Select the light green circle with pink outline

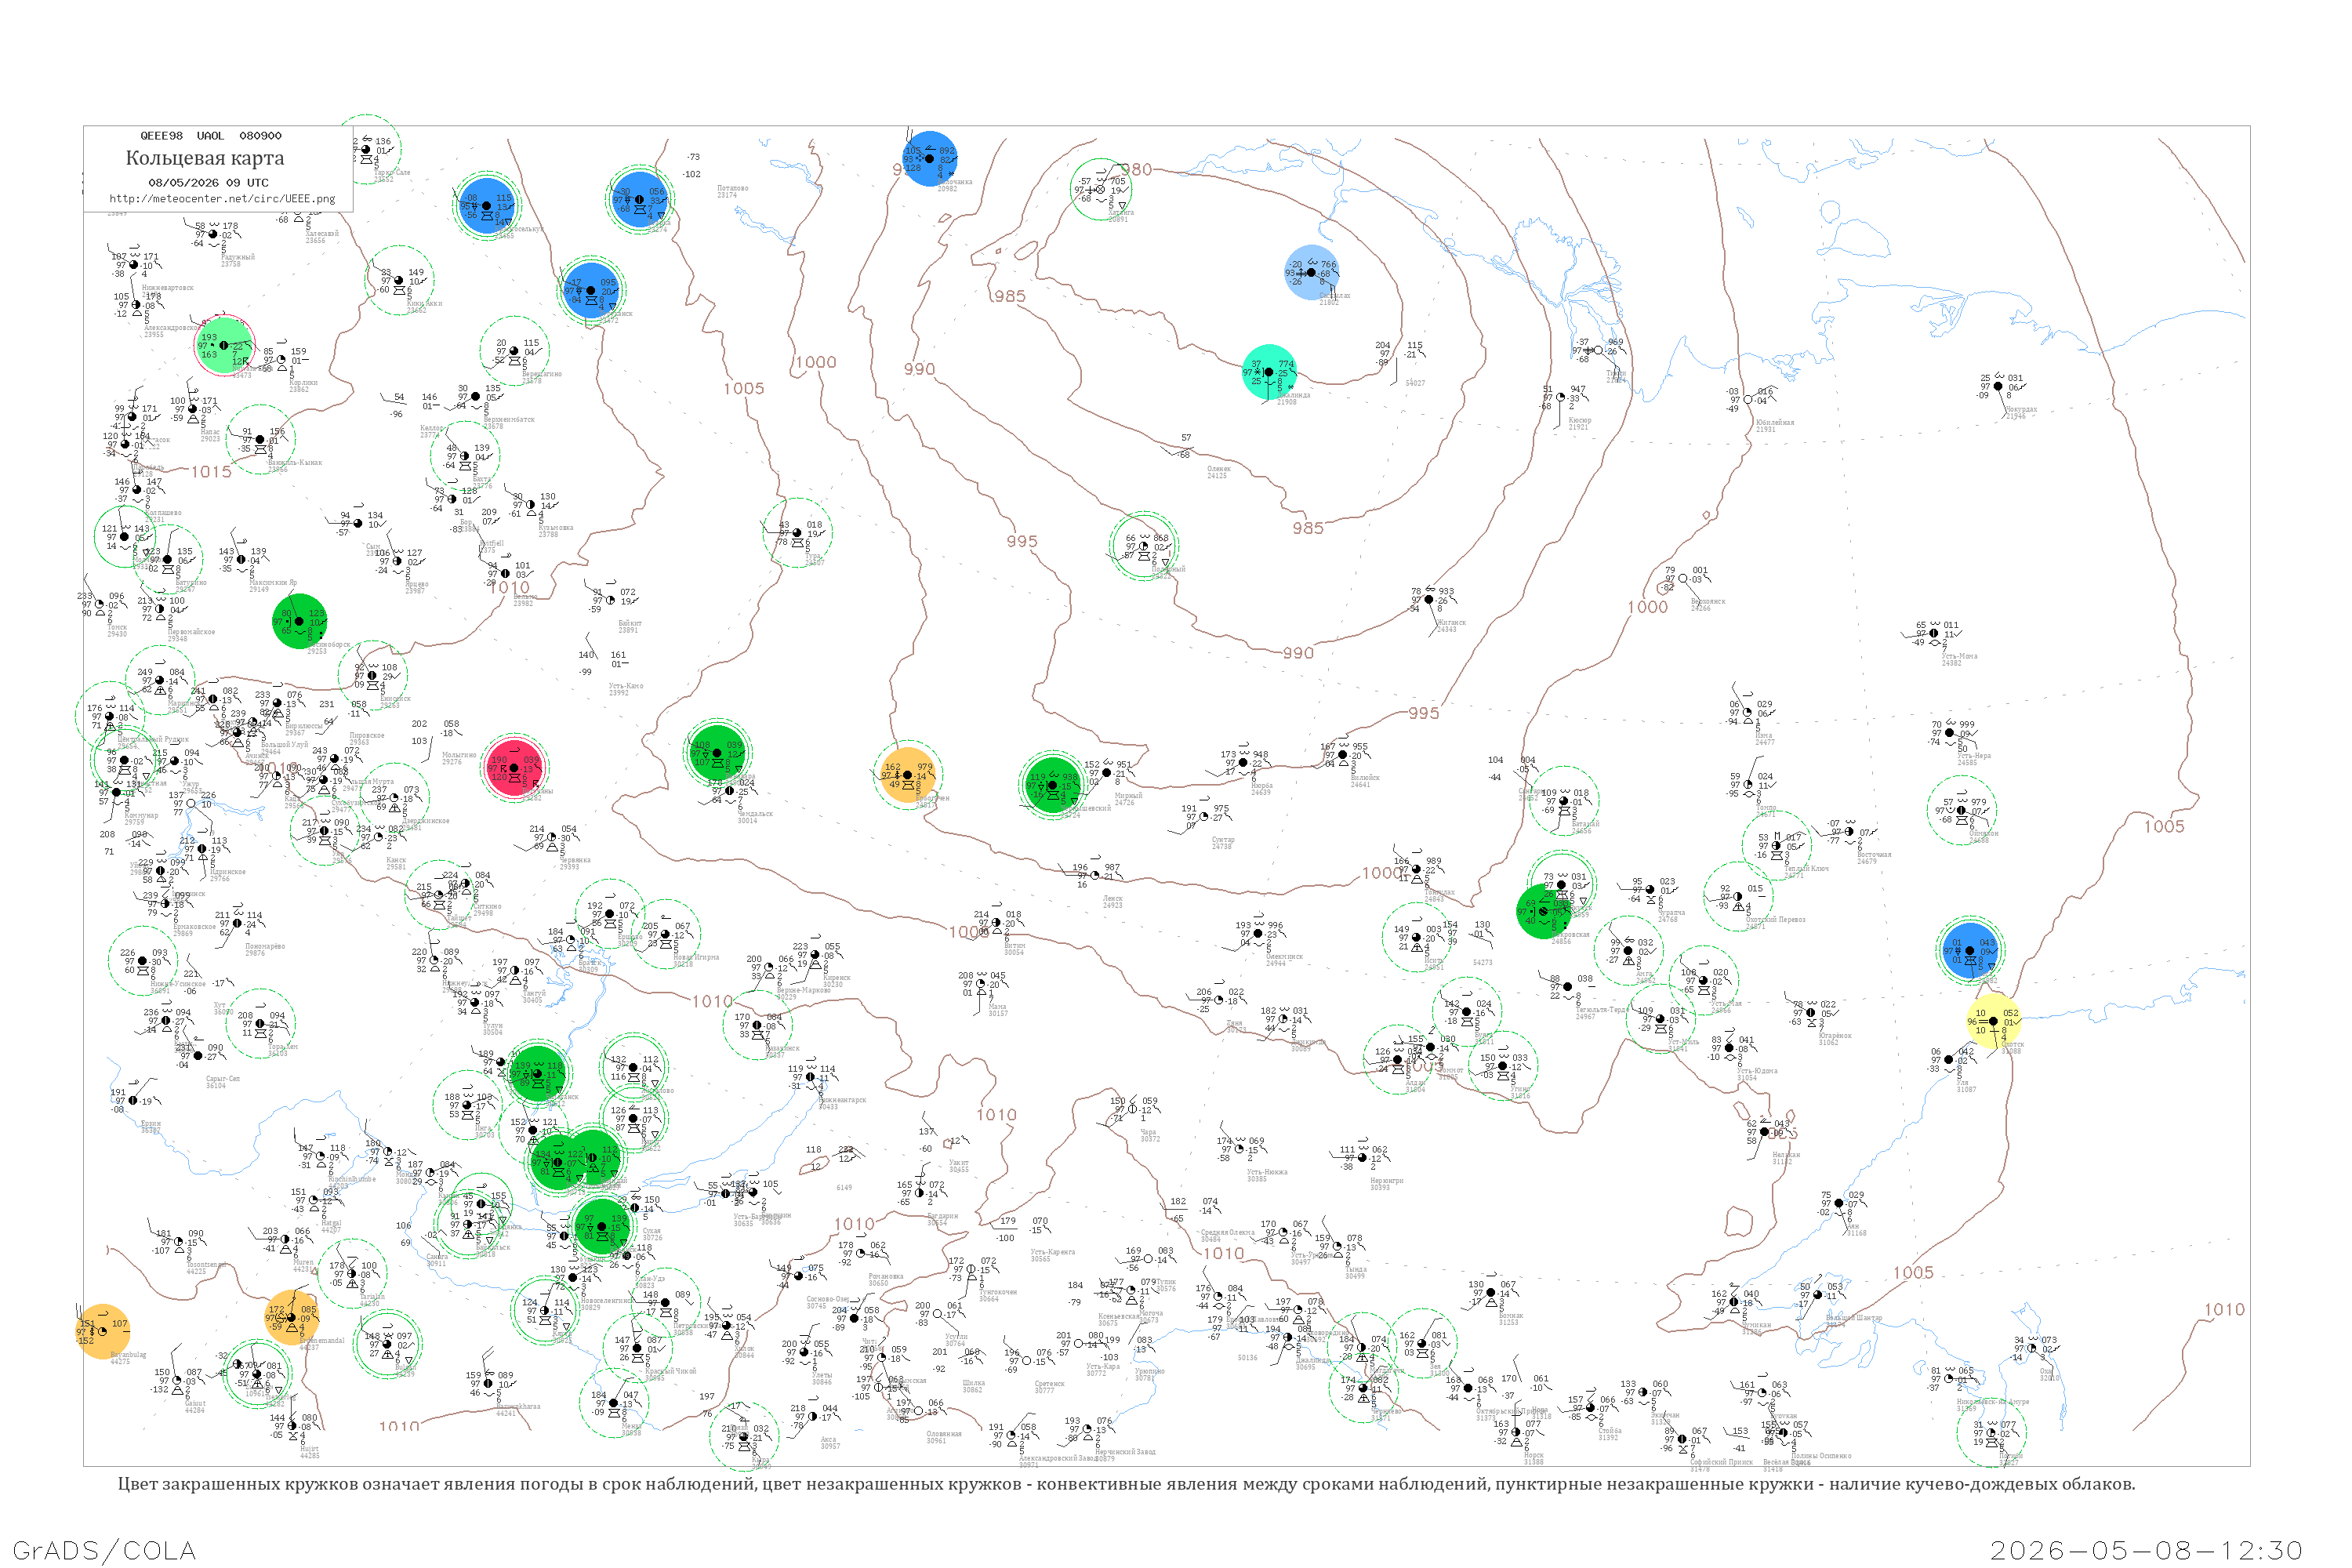point(224,345)
